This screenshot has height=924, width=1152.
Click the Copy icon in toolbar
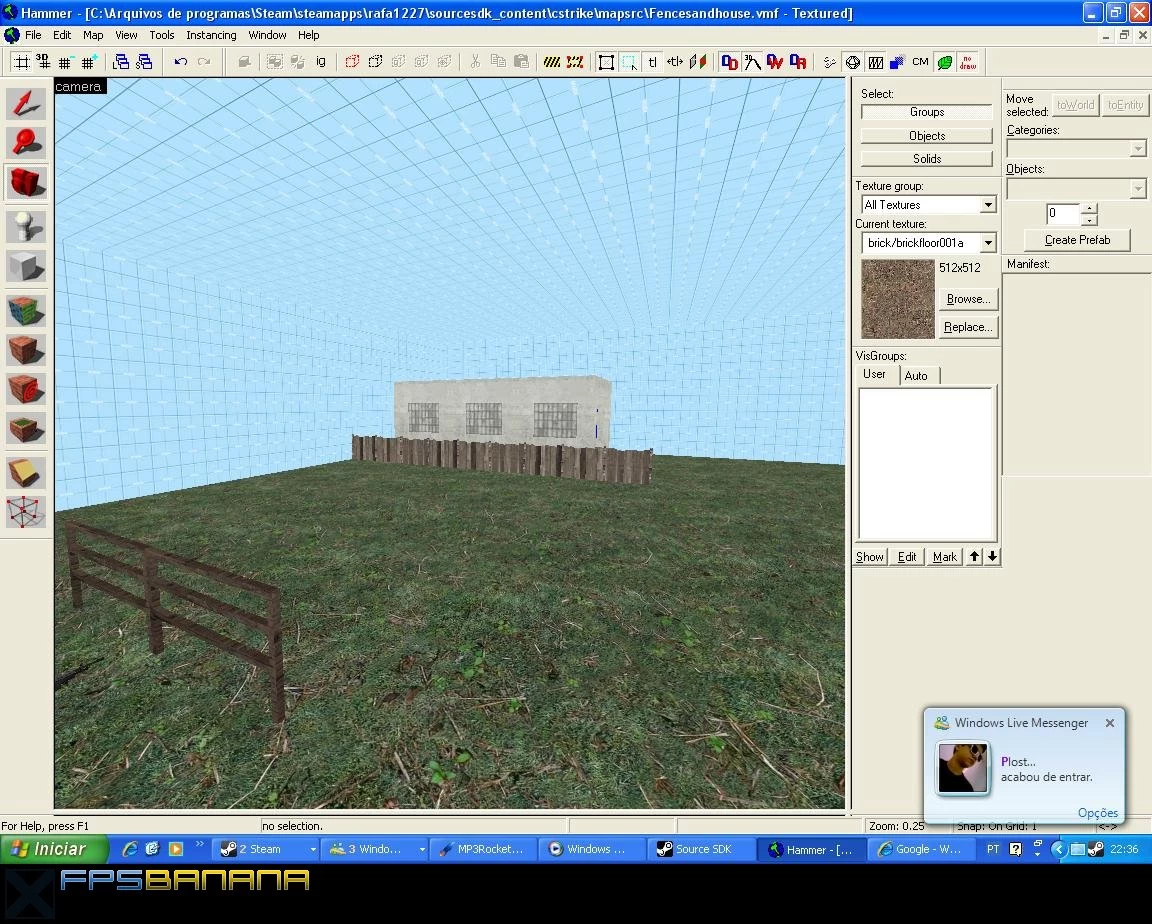point(498,62)
